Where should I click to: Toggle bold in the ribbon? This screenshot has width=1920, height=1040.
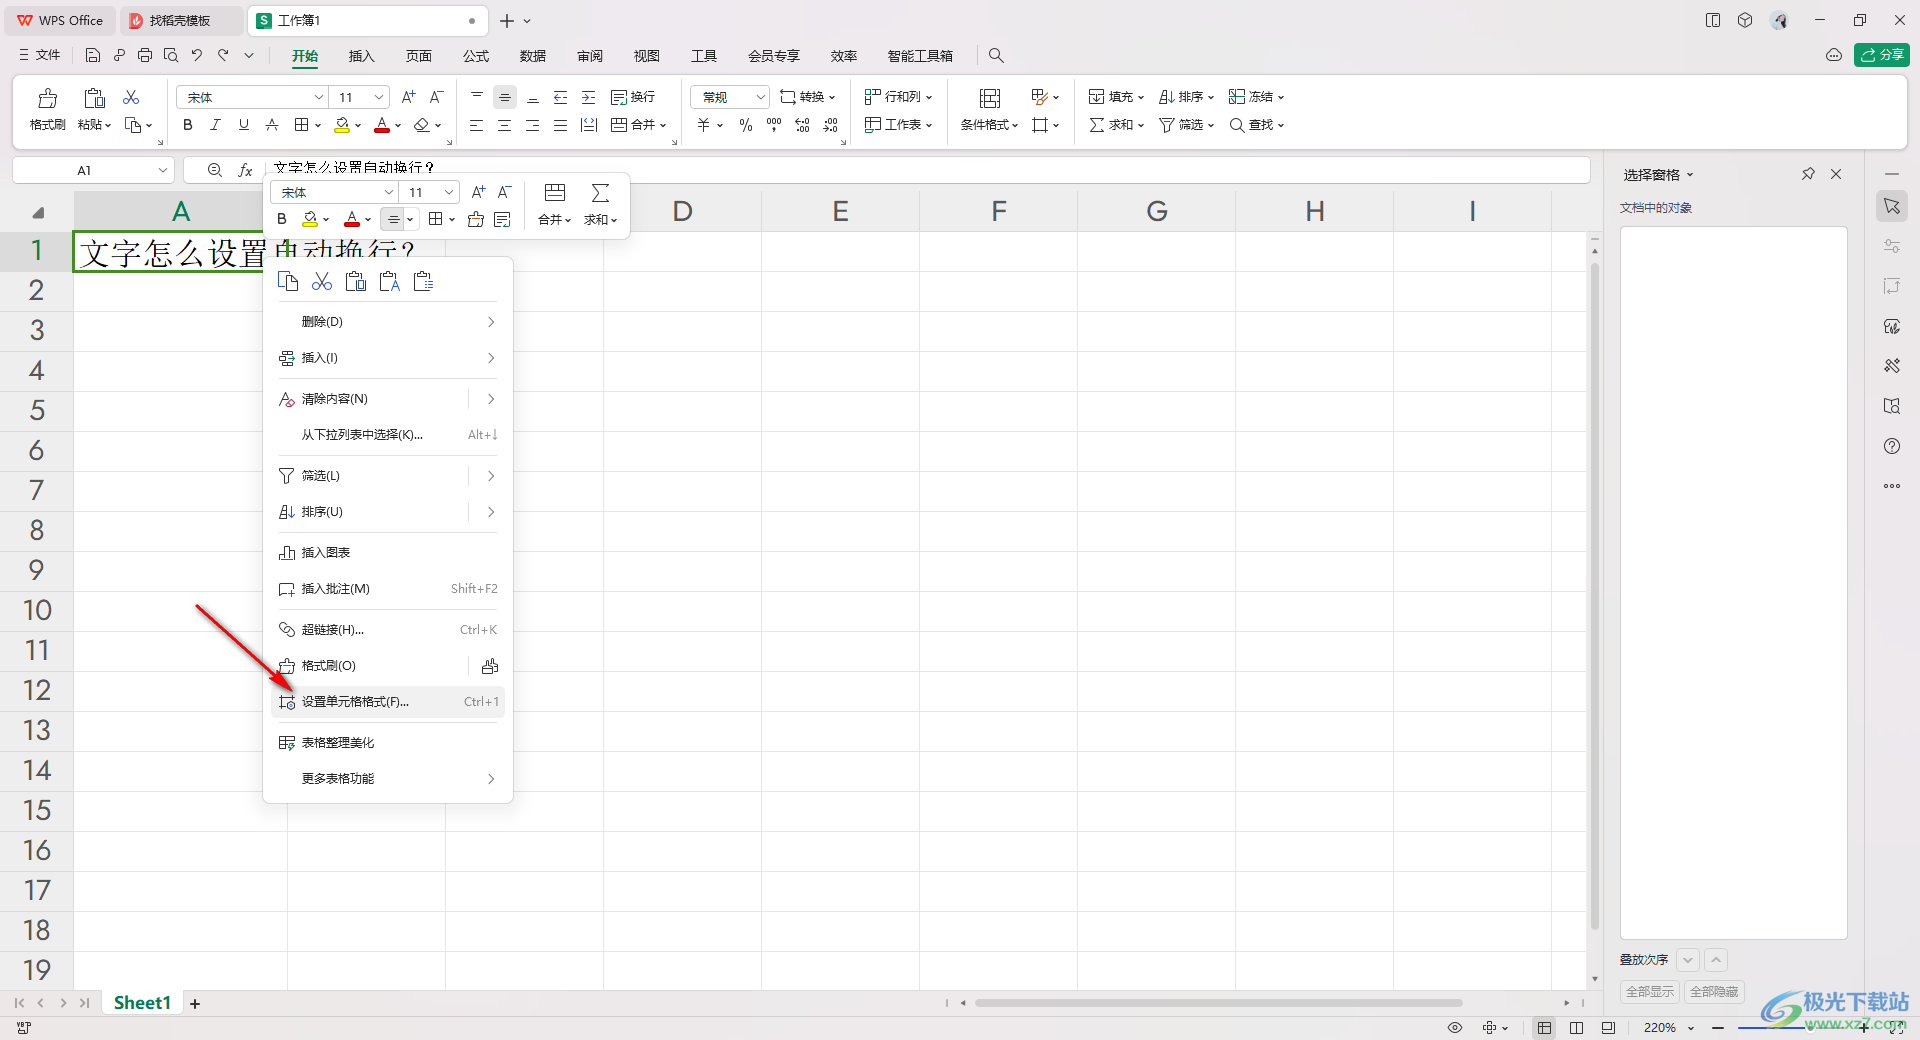[x=187, y=125]
